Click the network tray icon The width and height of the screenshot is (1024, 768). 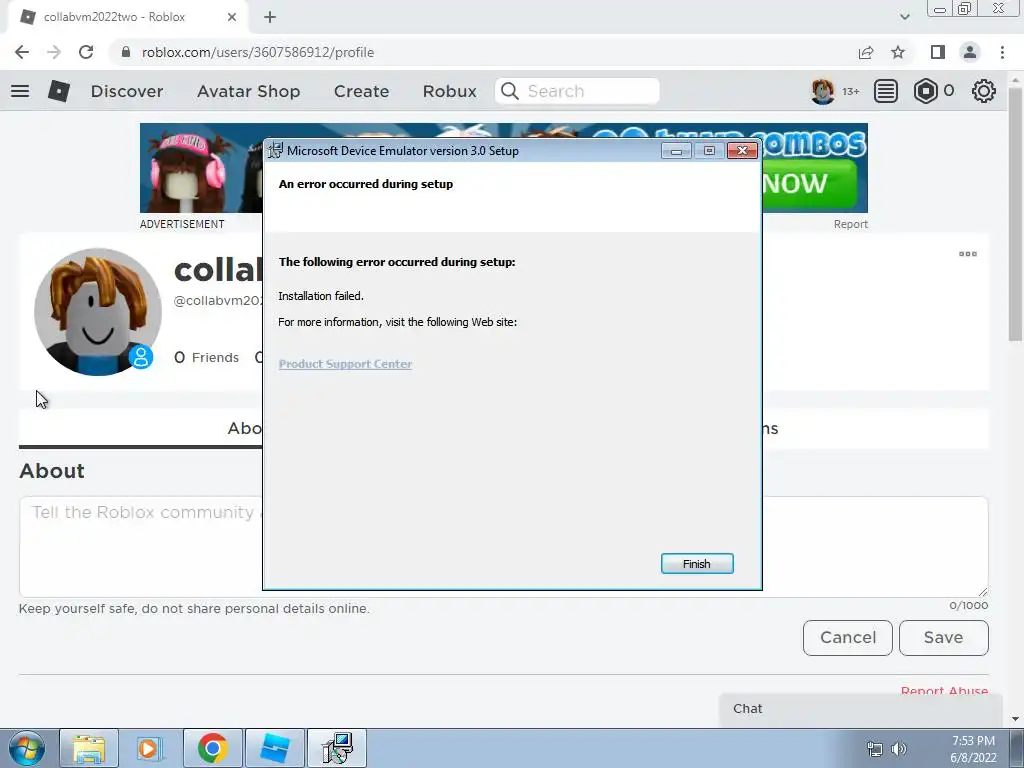[874, 749]
